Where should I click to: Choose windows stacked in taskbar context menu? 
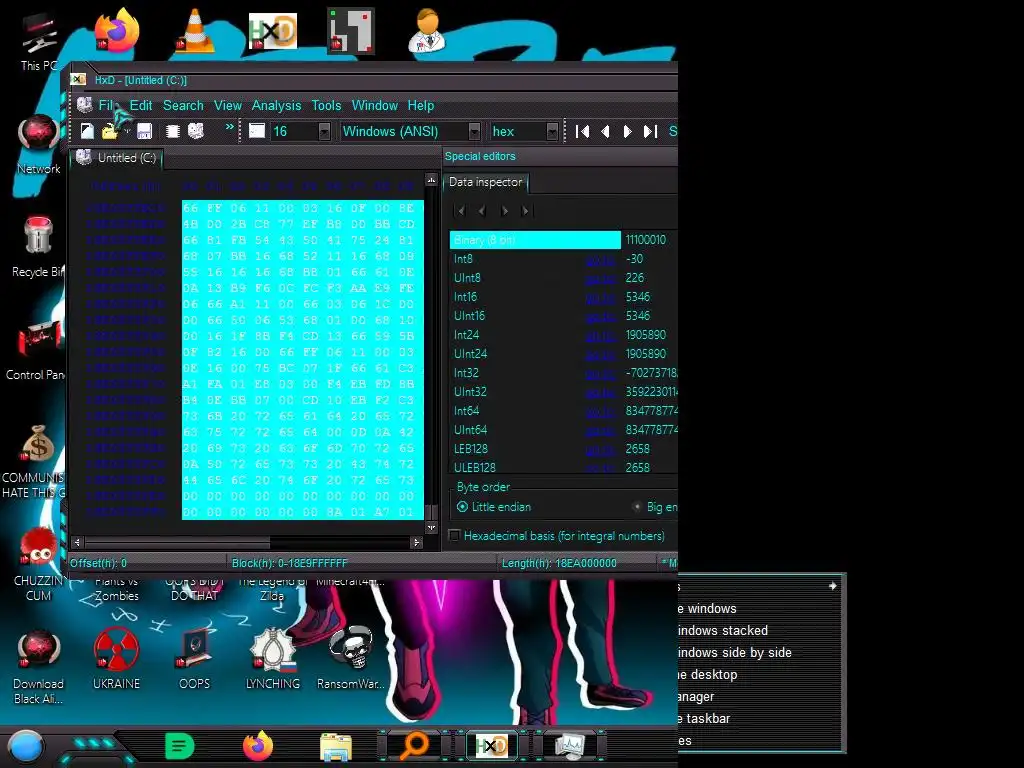pyautogui.click(x=722, y=630)
